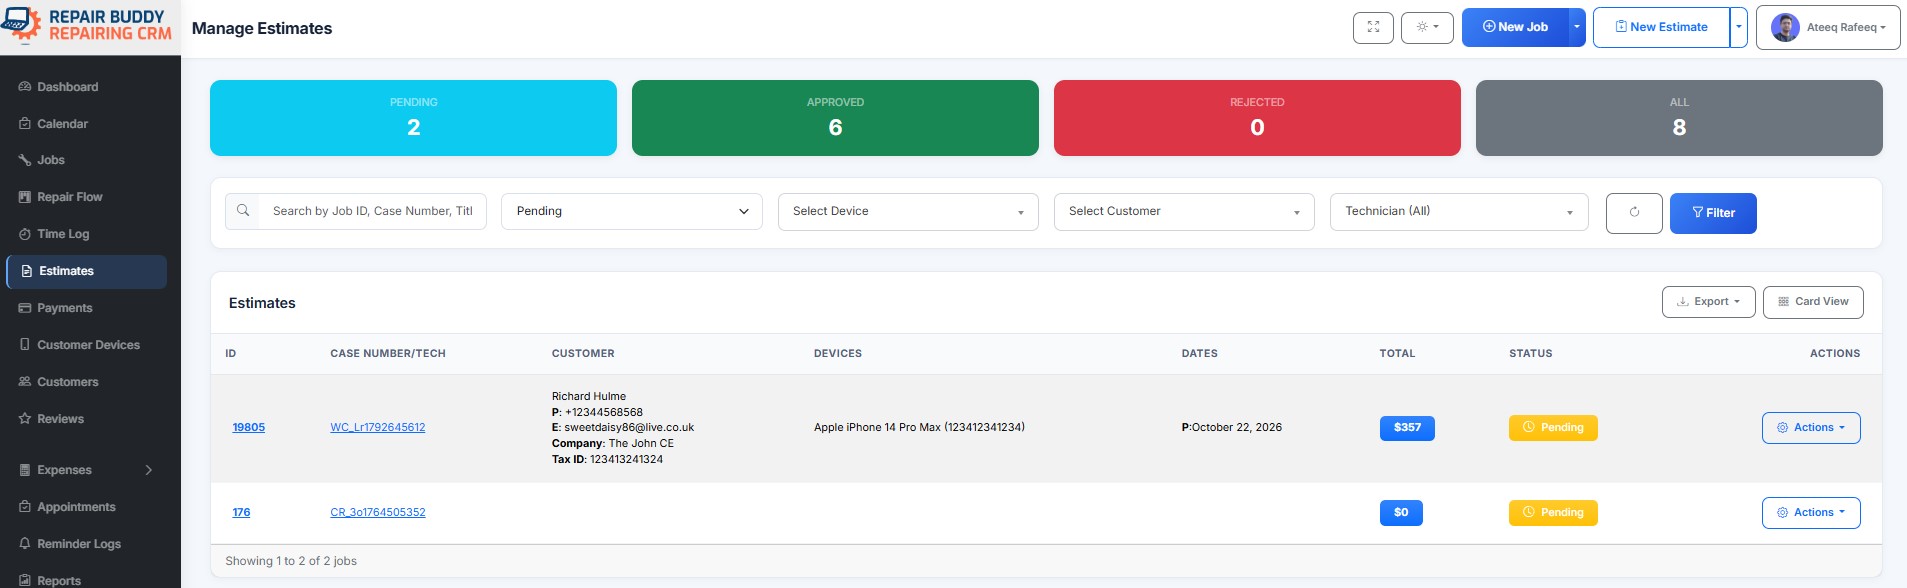1907x588 pixels.
Task: Click the New Estimate button
Action: [1662, 28]
